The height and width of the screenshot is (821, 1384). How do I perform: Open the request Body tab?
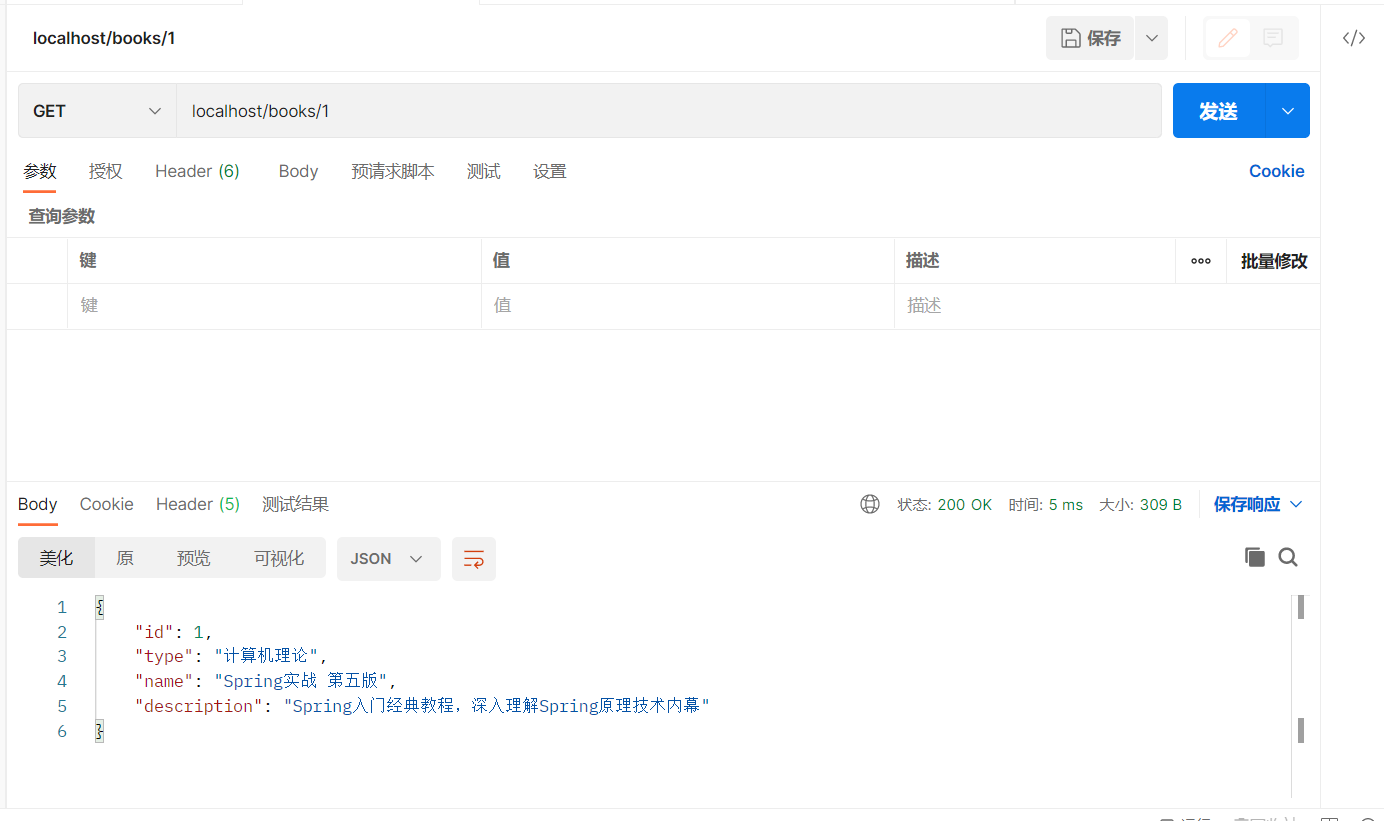pyautogui.click(x=298, y=171)
